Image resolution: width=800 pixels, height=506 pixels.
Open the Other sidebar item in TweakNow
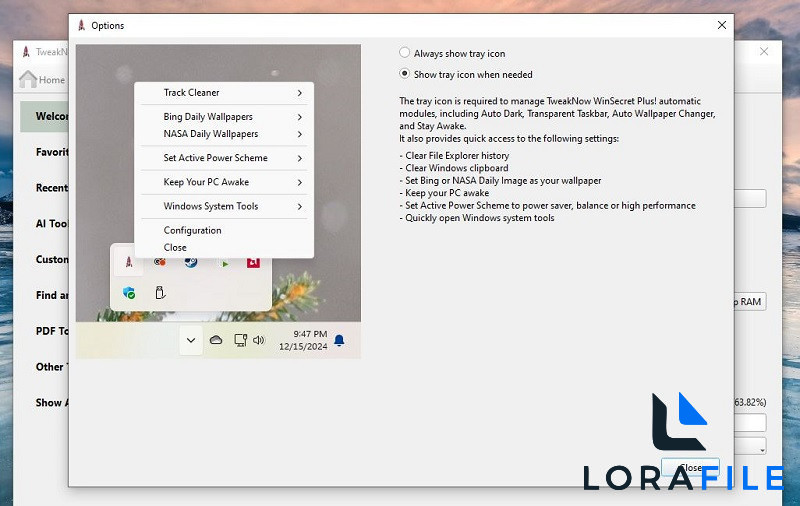coord(52,367)
